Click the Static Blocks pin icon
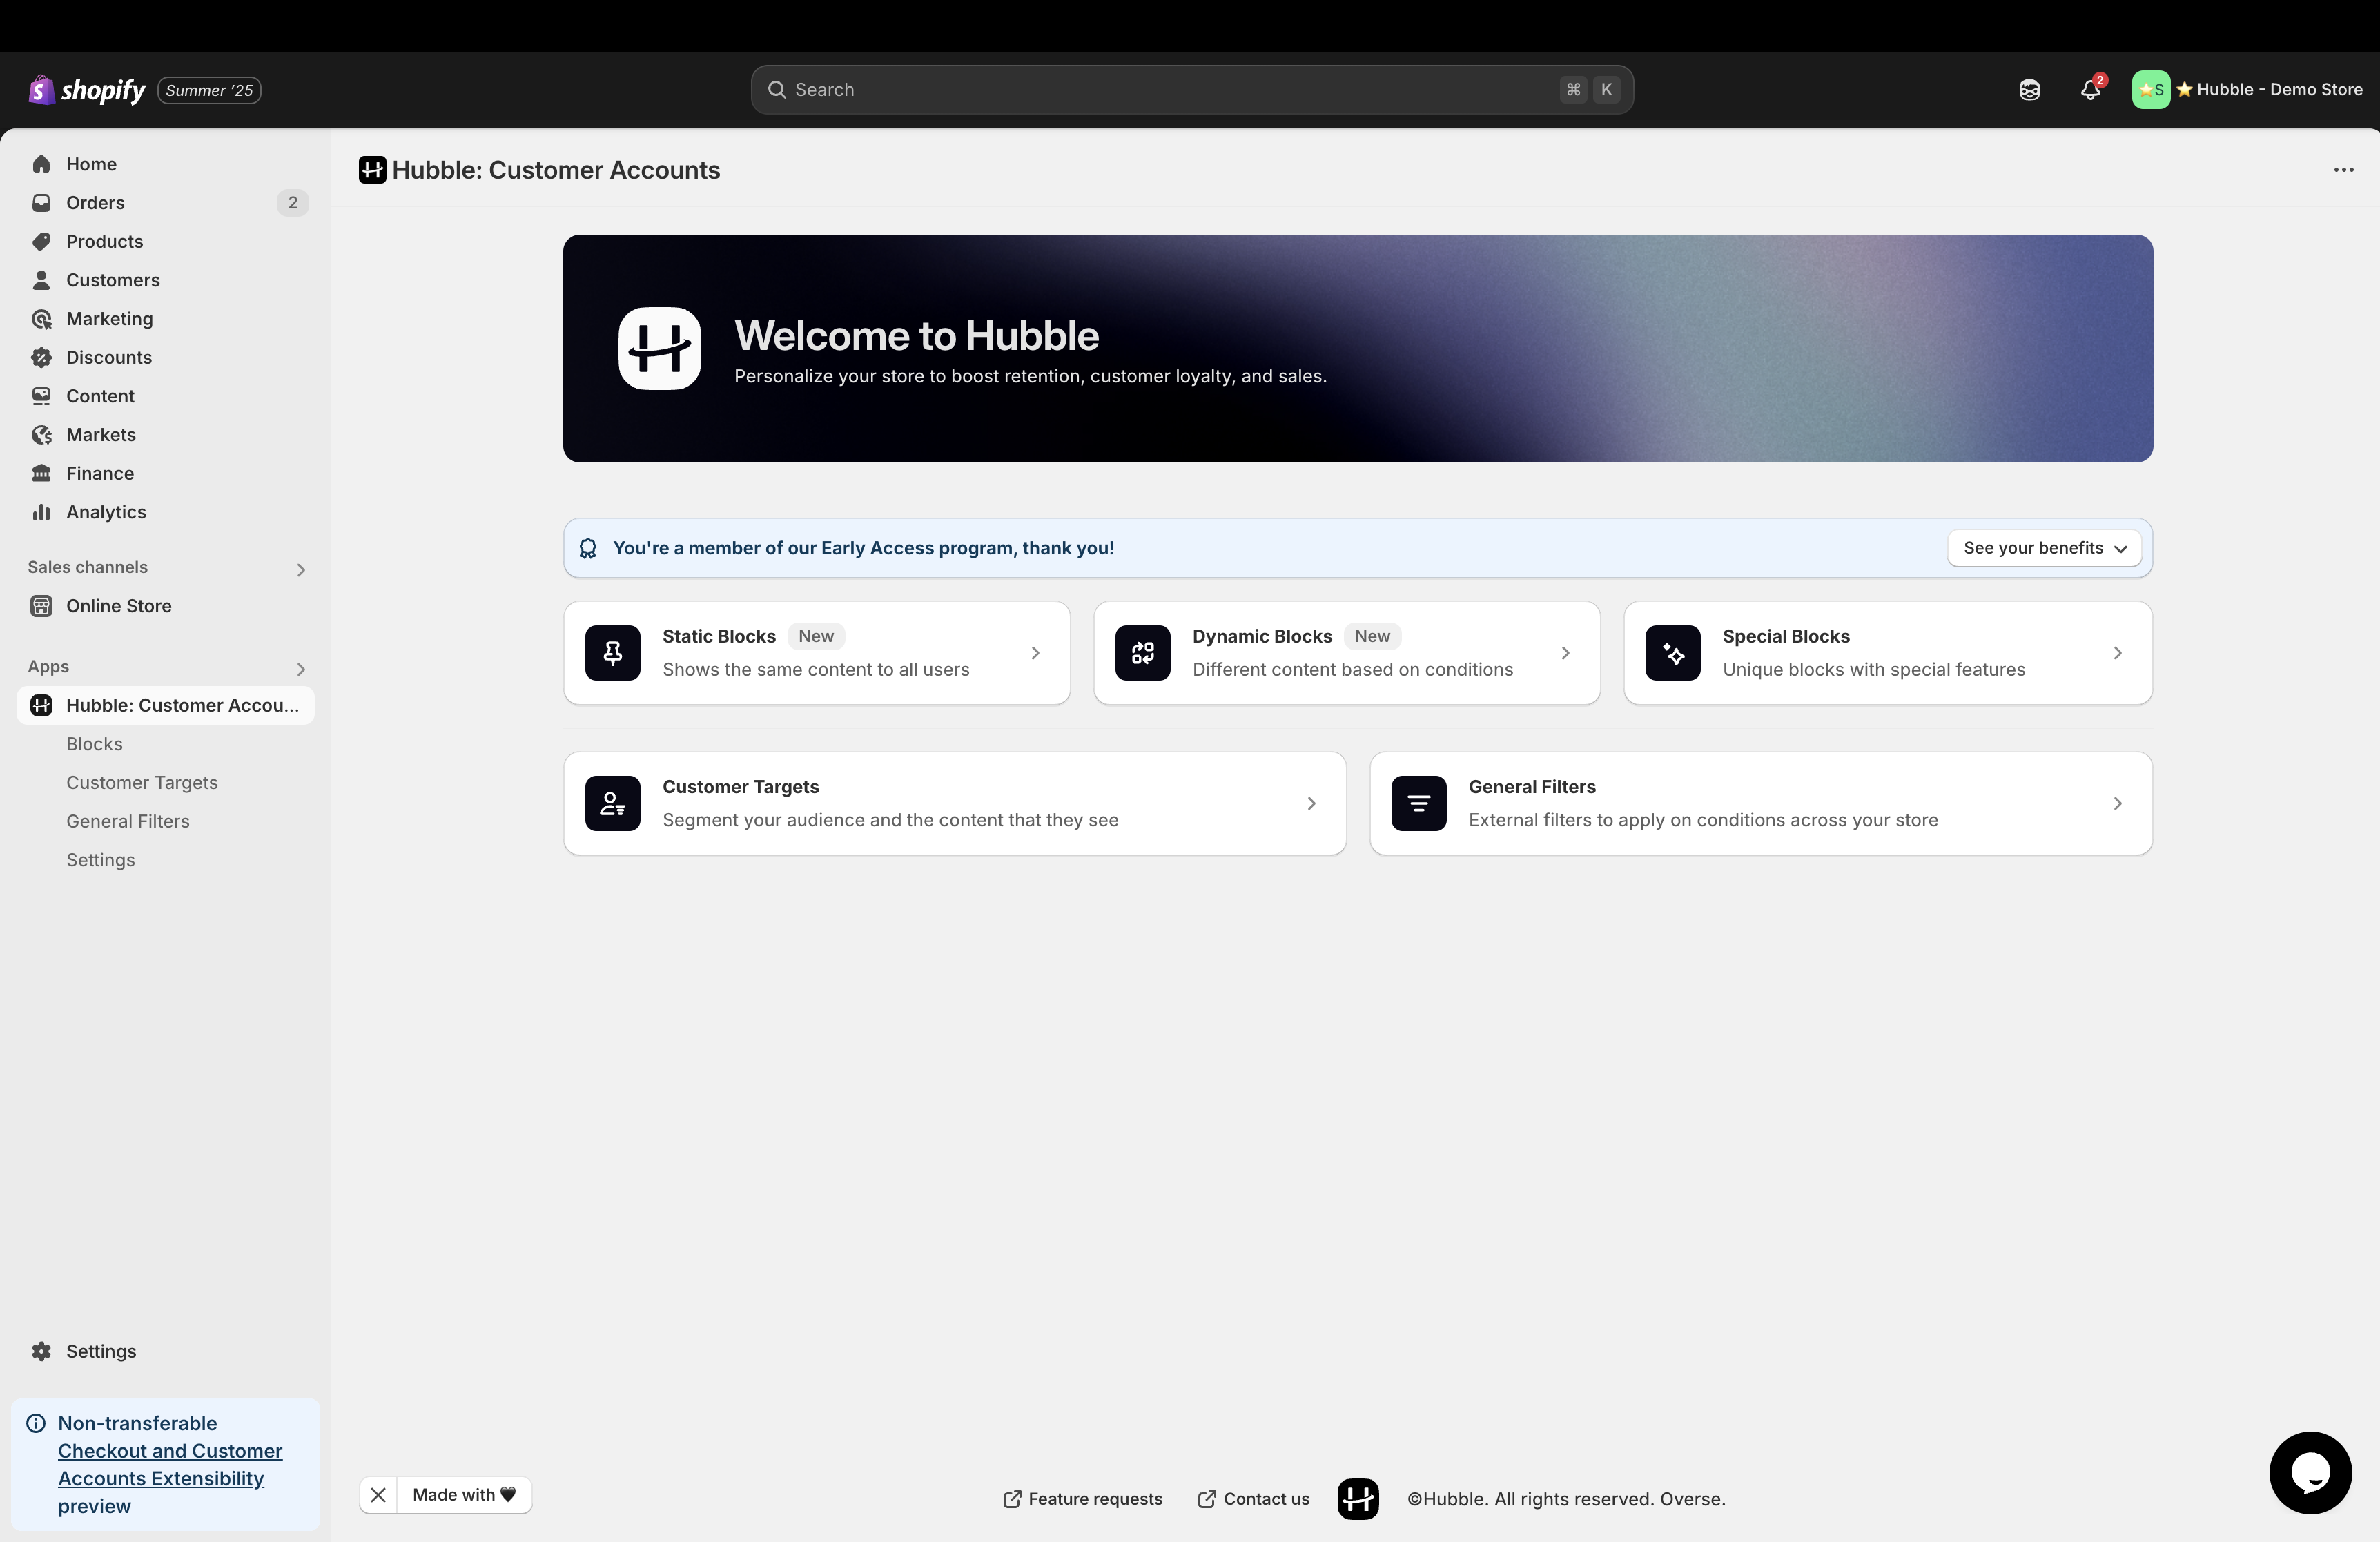The image size is (2380, 1542). point(612,653)
